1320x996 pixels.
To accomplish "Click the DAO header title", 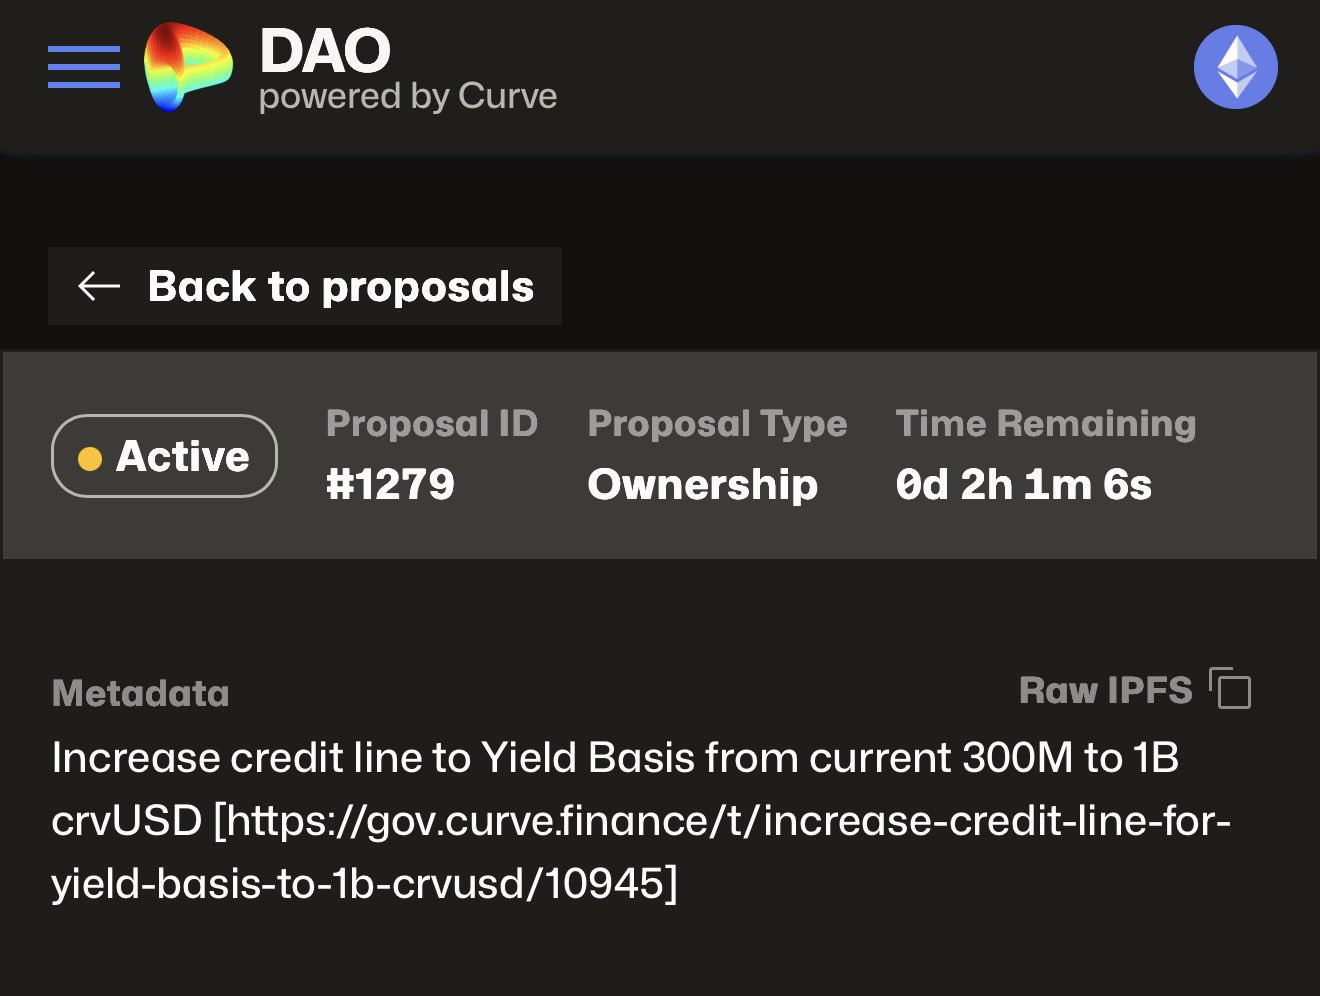I will coord(325,51).
